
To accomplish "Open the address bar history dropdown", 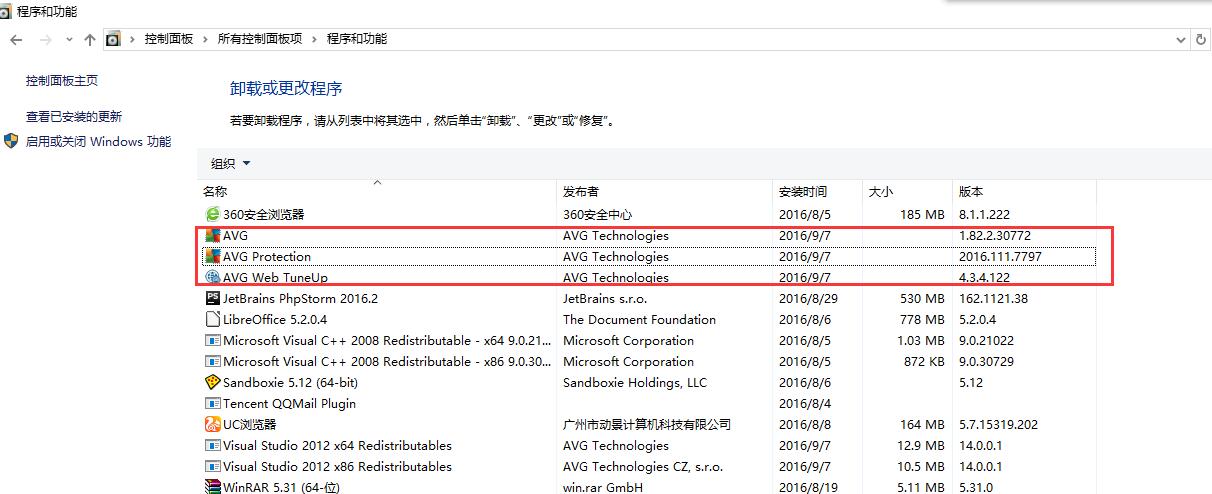I will 1181,39.
